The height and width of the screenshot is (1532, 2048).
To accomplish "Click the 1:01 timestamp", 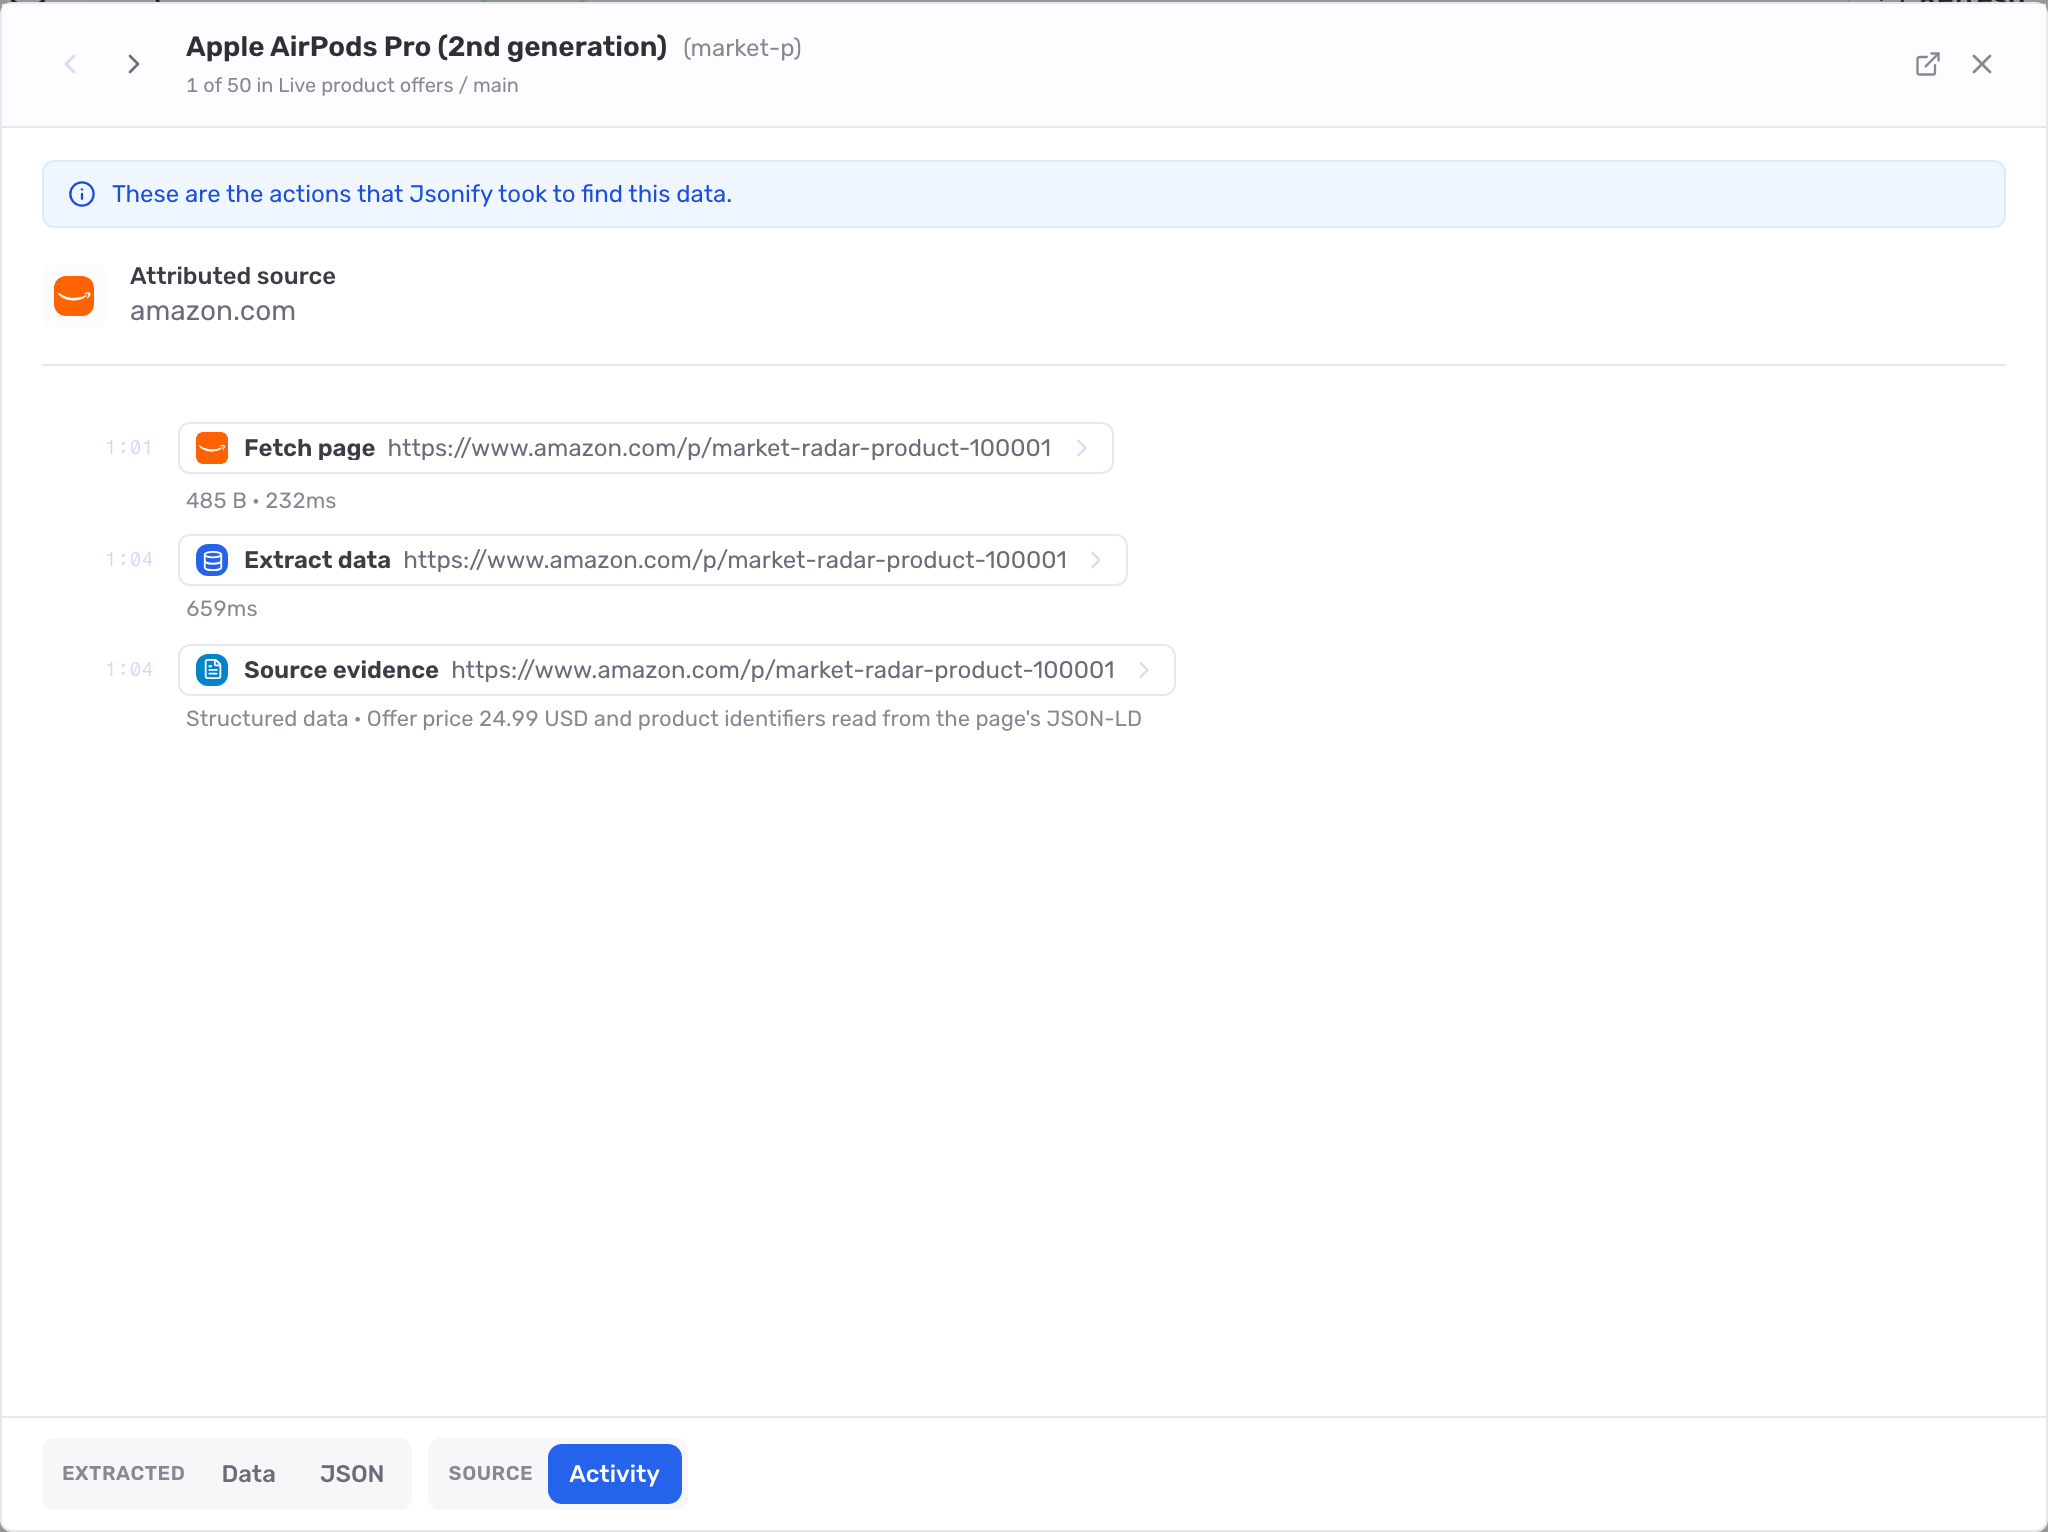I will coord(129,448).
